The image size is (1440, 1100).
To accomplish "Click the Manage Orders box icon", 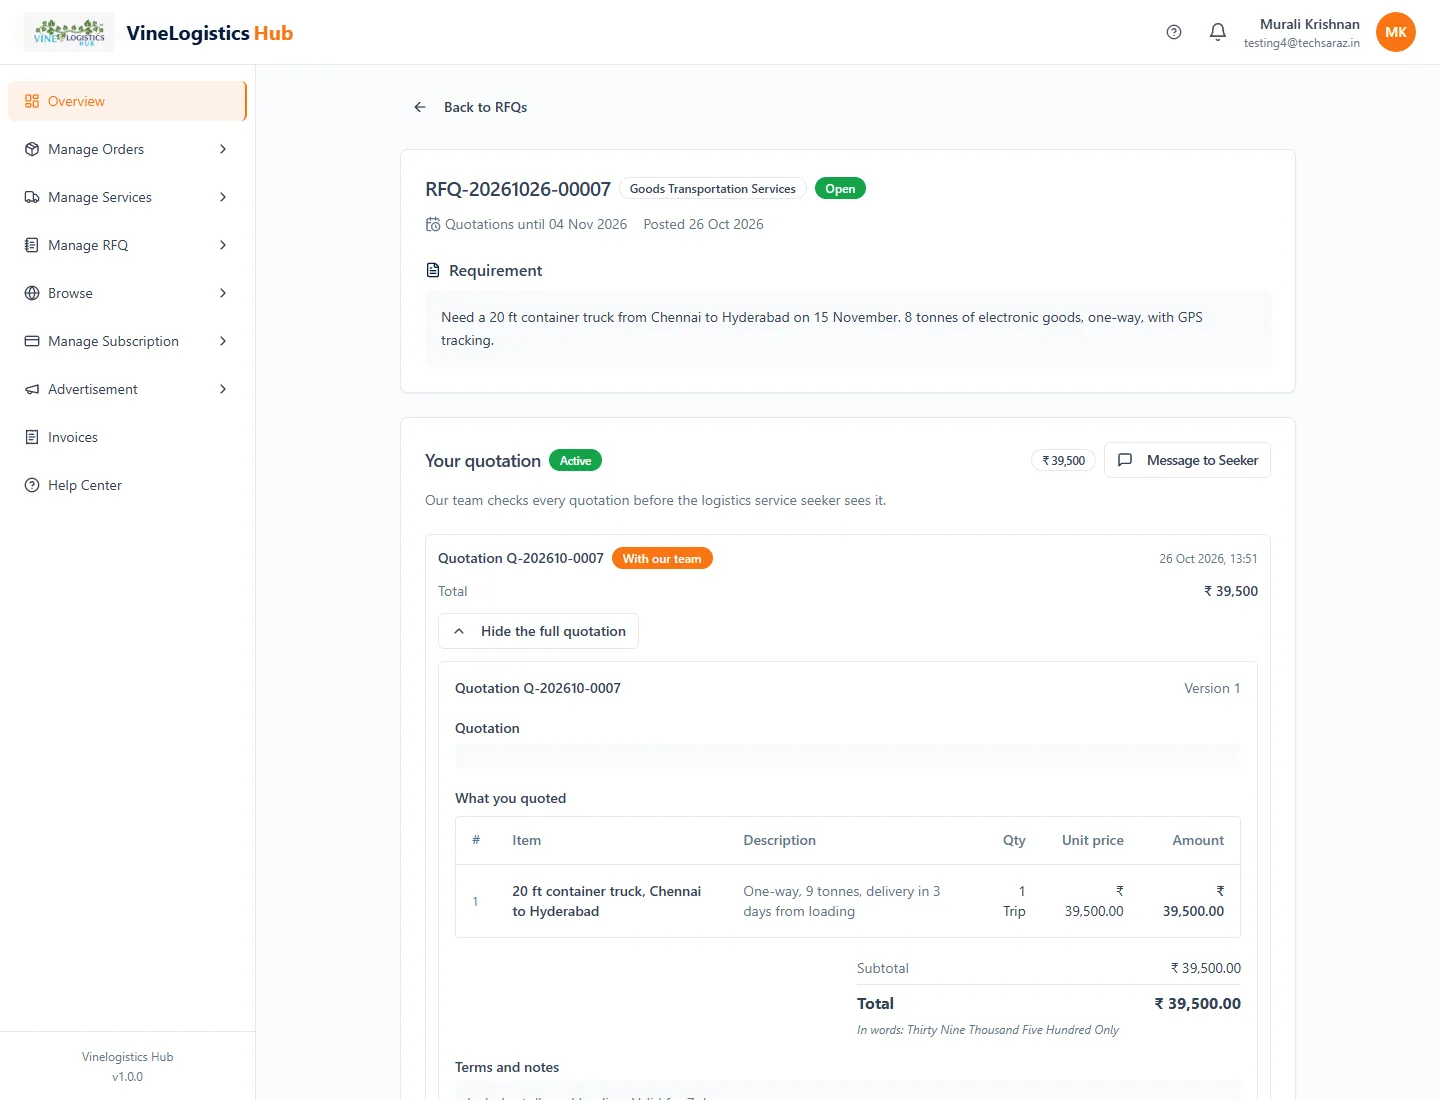I will coord(32,149).
